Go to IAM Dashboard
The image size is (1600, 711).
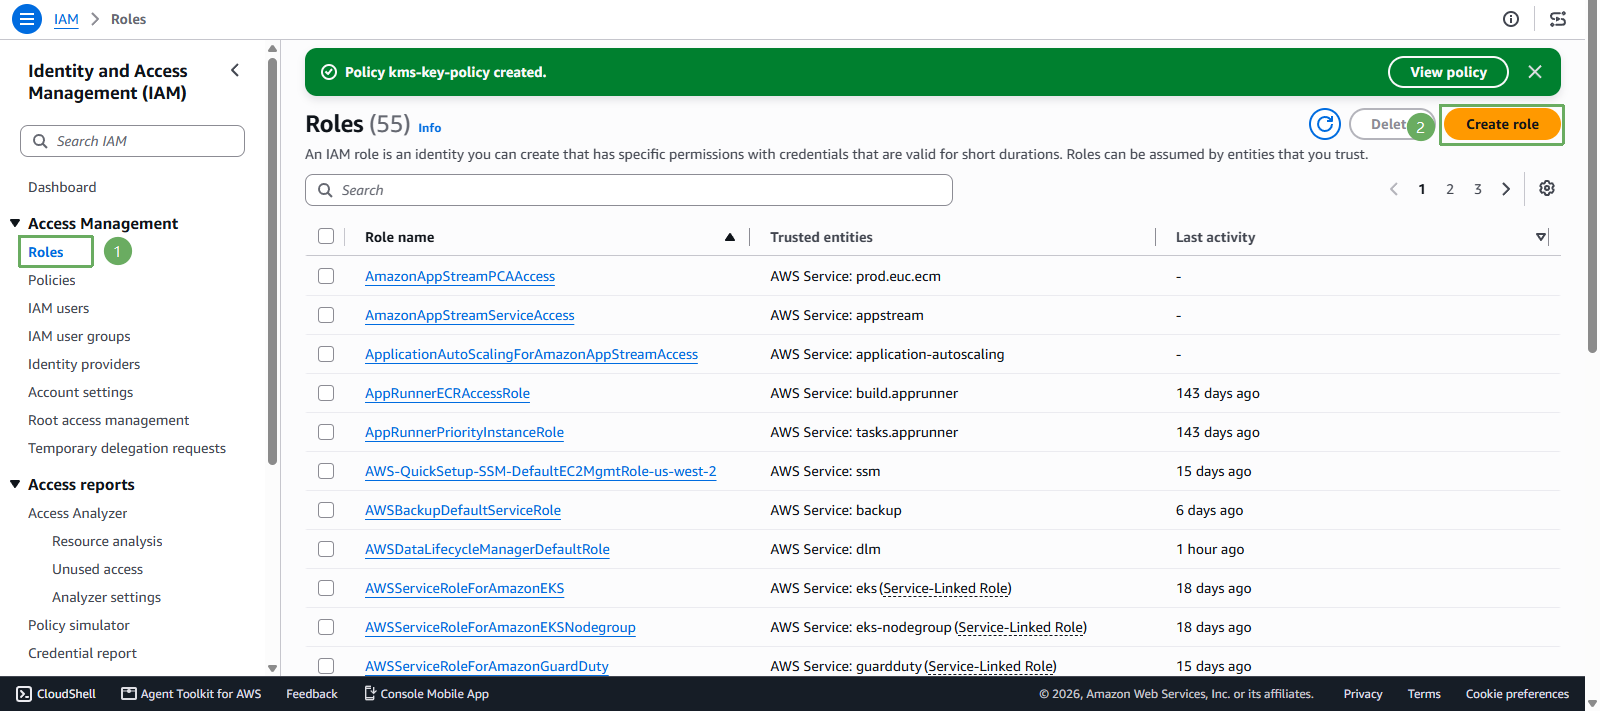(x=62, y=187)
